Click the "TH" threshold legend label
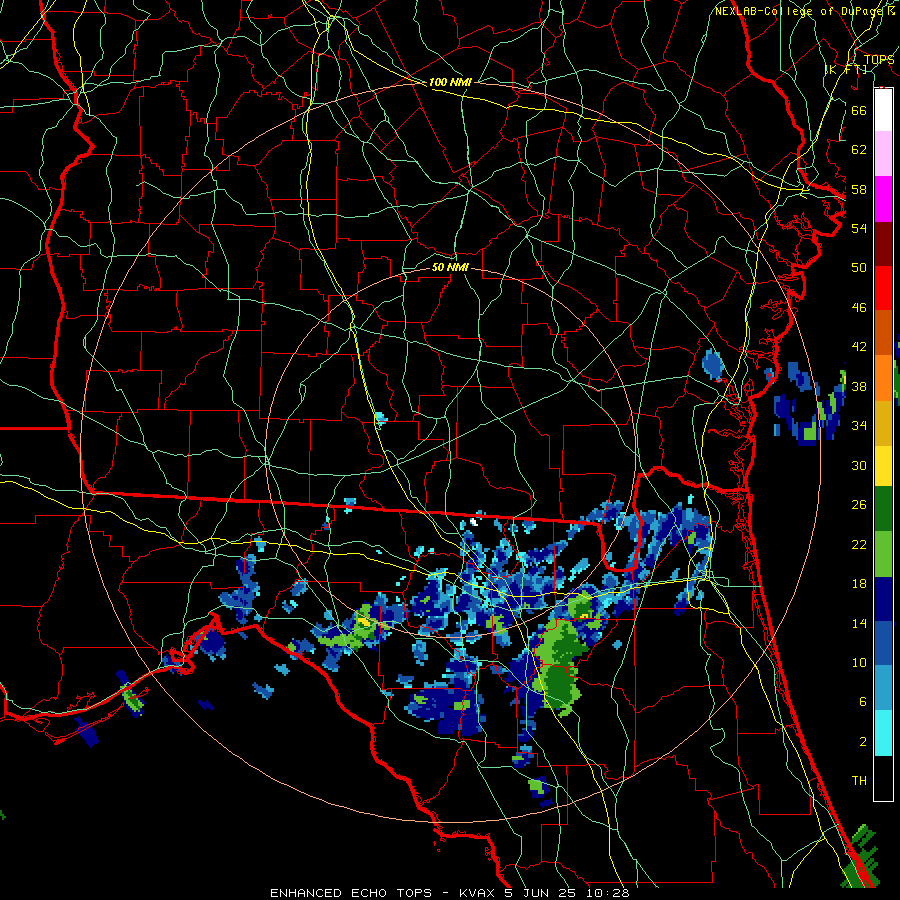Image resolution: width=900 pixels, height=900 pixels. pyautogui.click(x=859, y=781)
